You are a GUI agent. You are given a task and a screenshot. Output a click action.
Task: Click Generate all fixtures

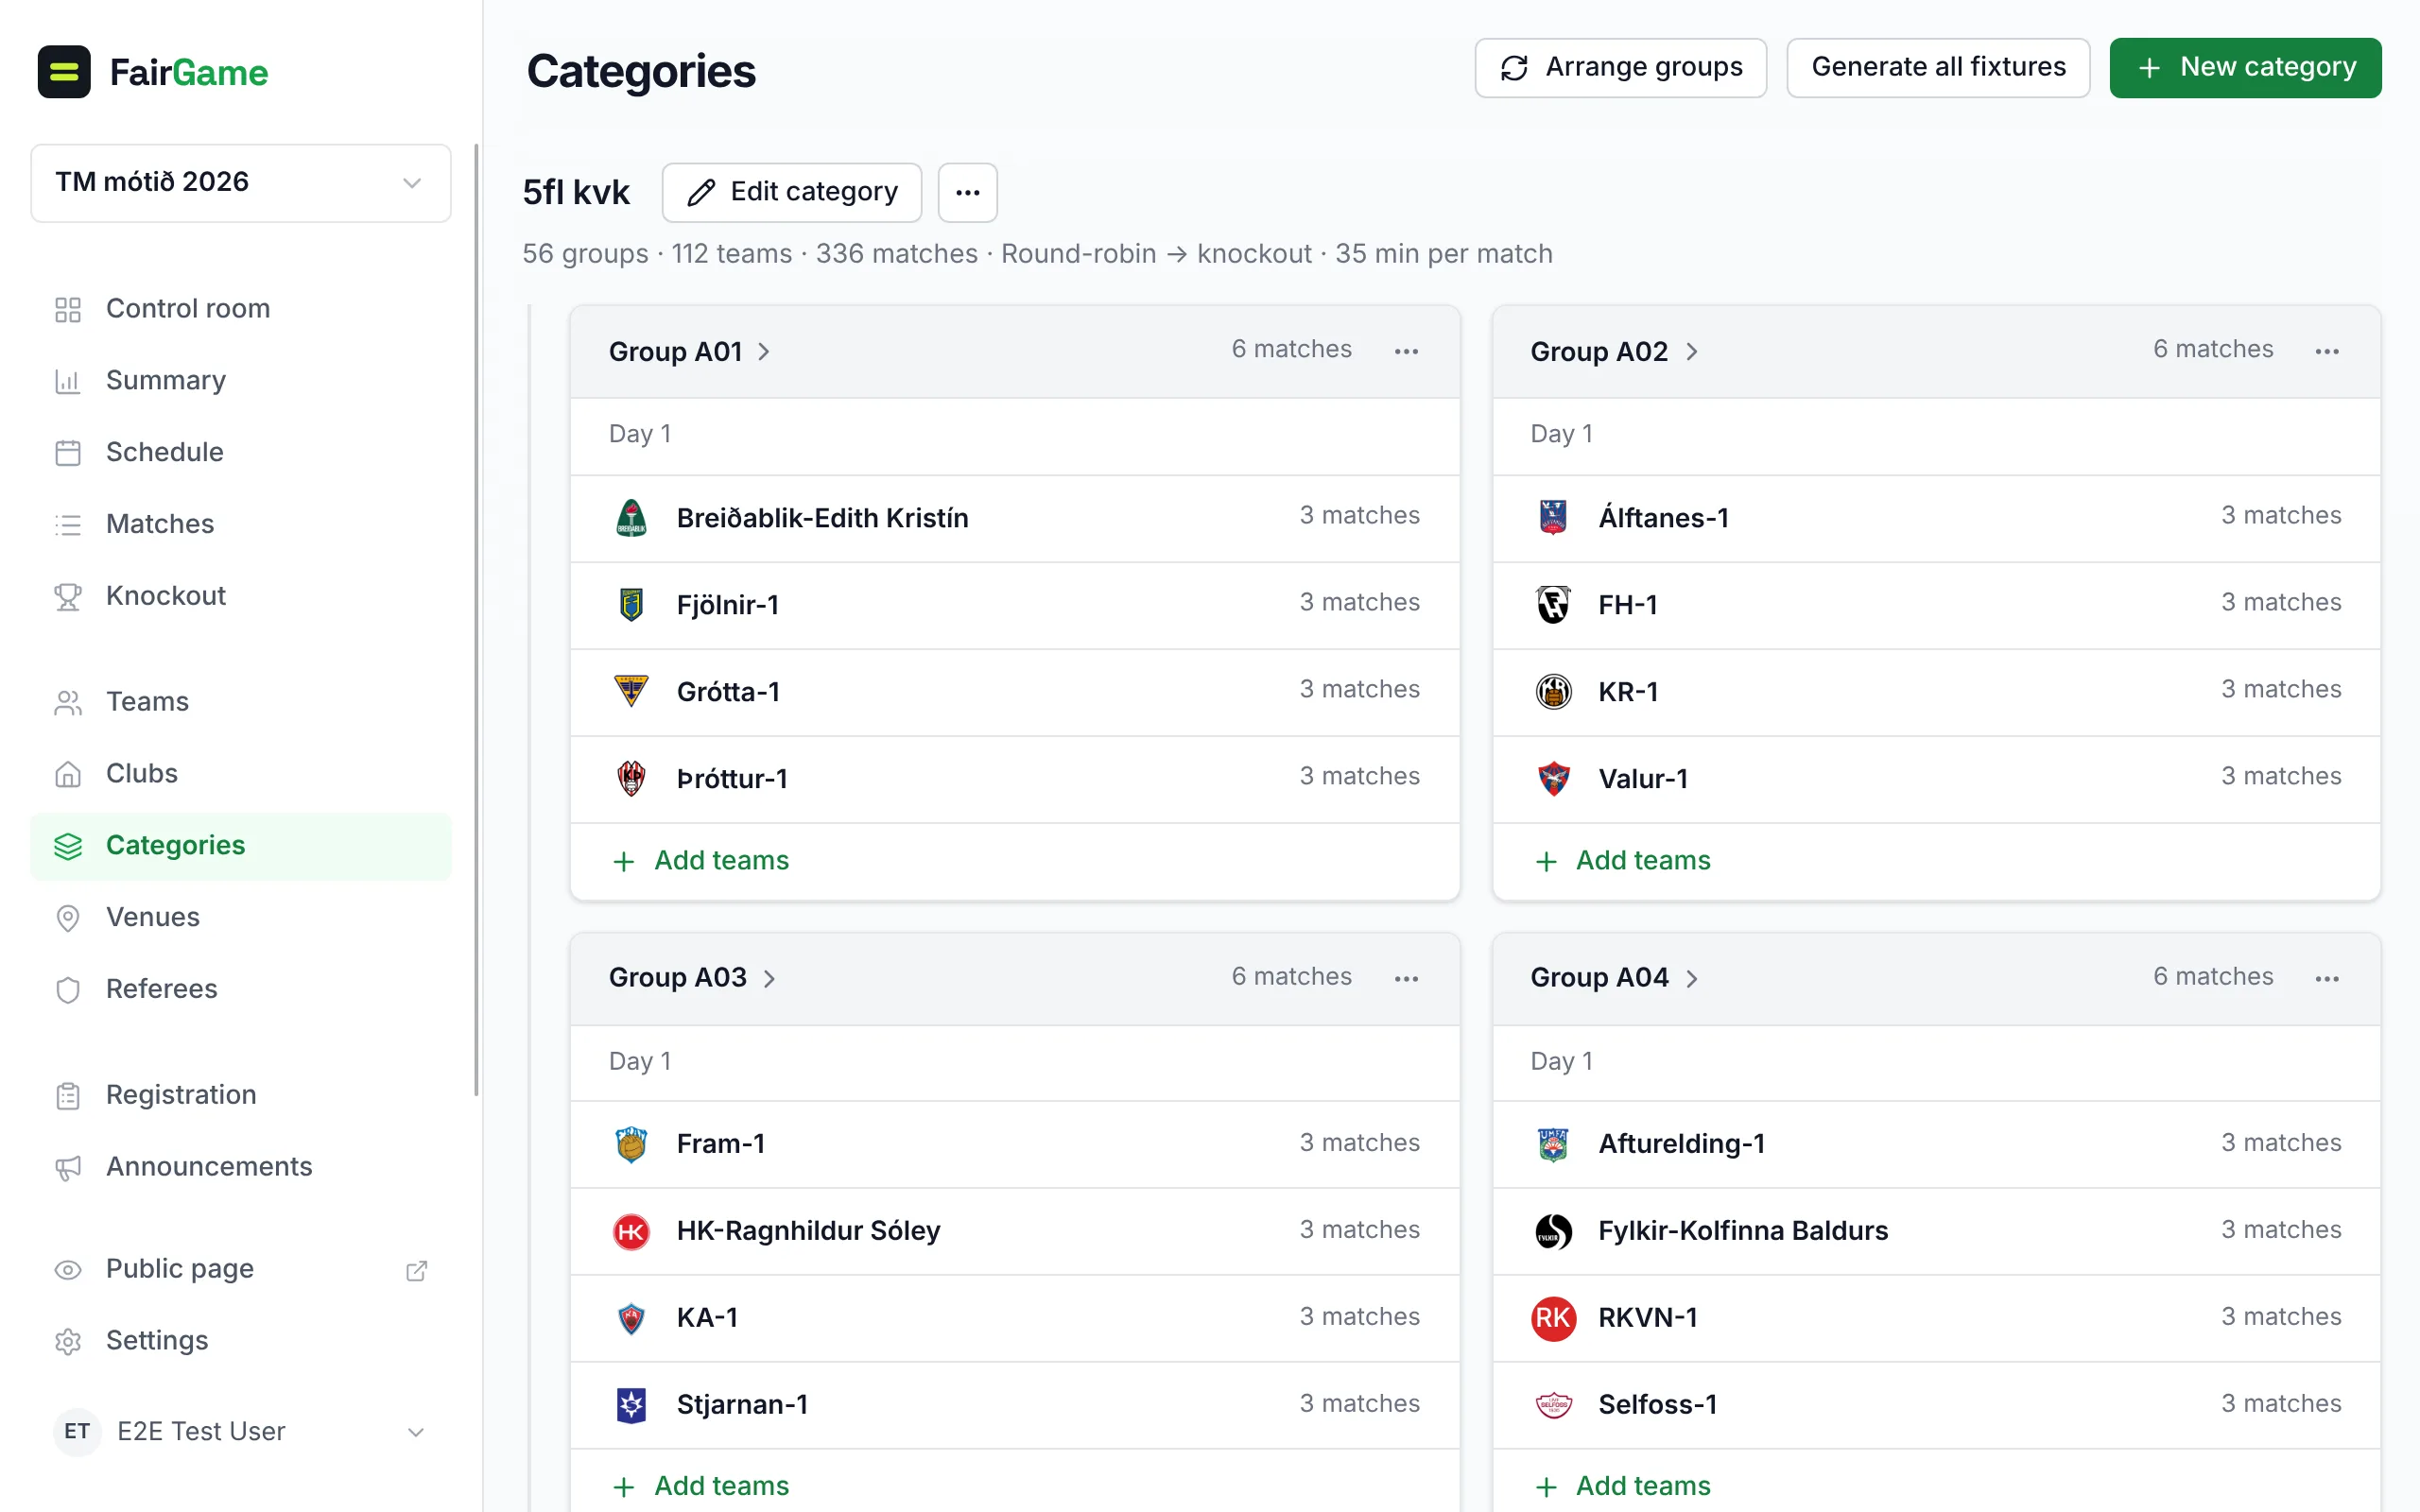(x=1938, y=68)
